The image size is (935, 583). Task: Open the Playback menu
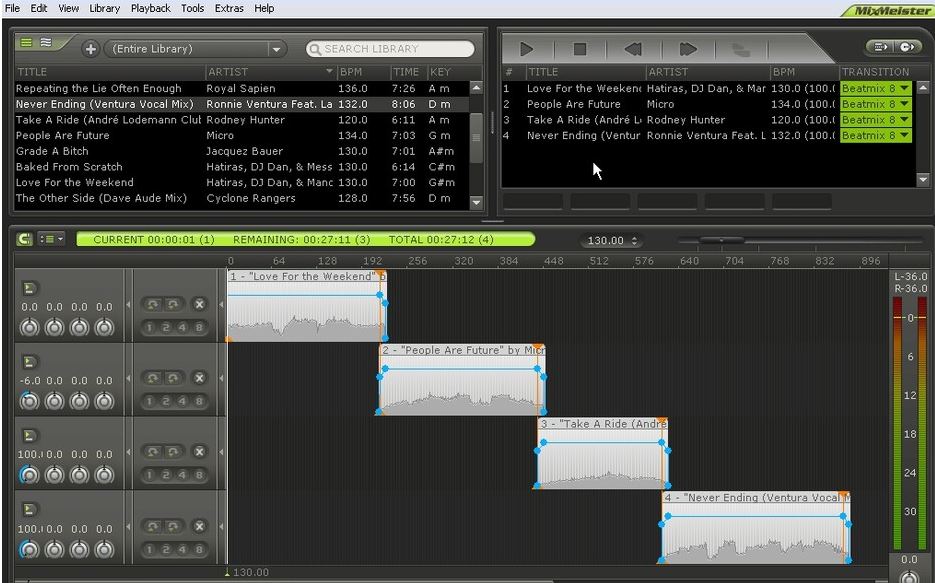(151, 8)
